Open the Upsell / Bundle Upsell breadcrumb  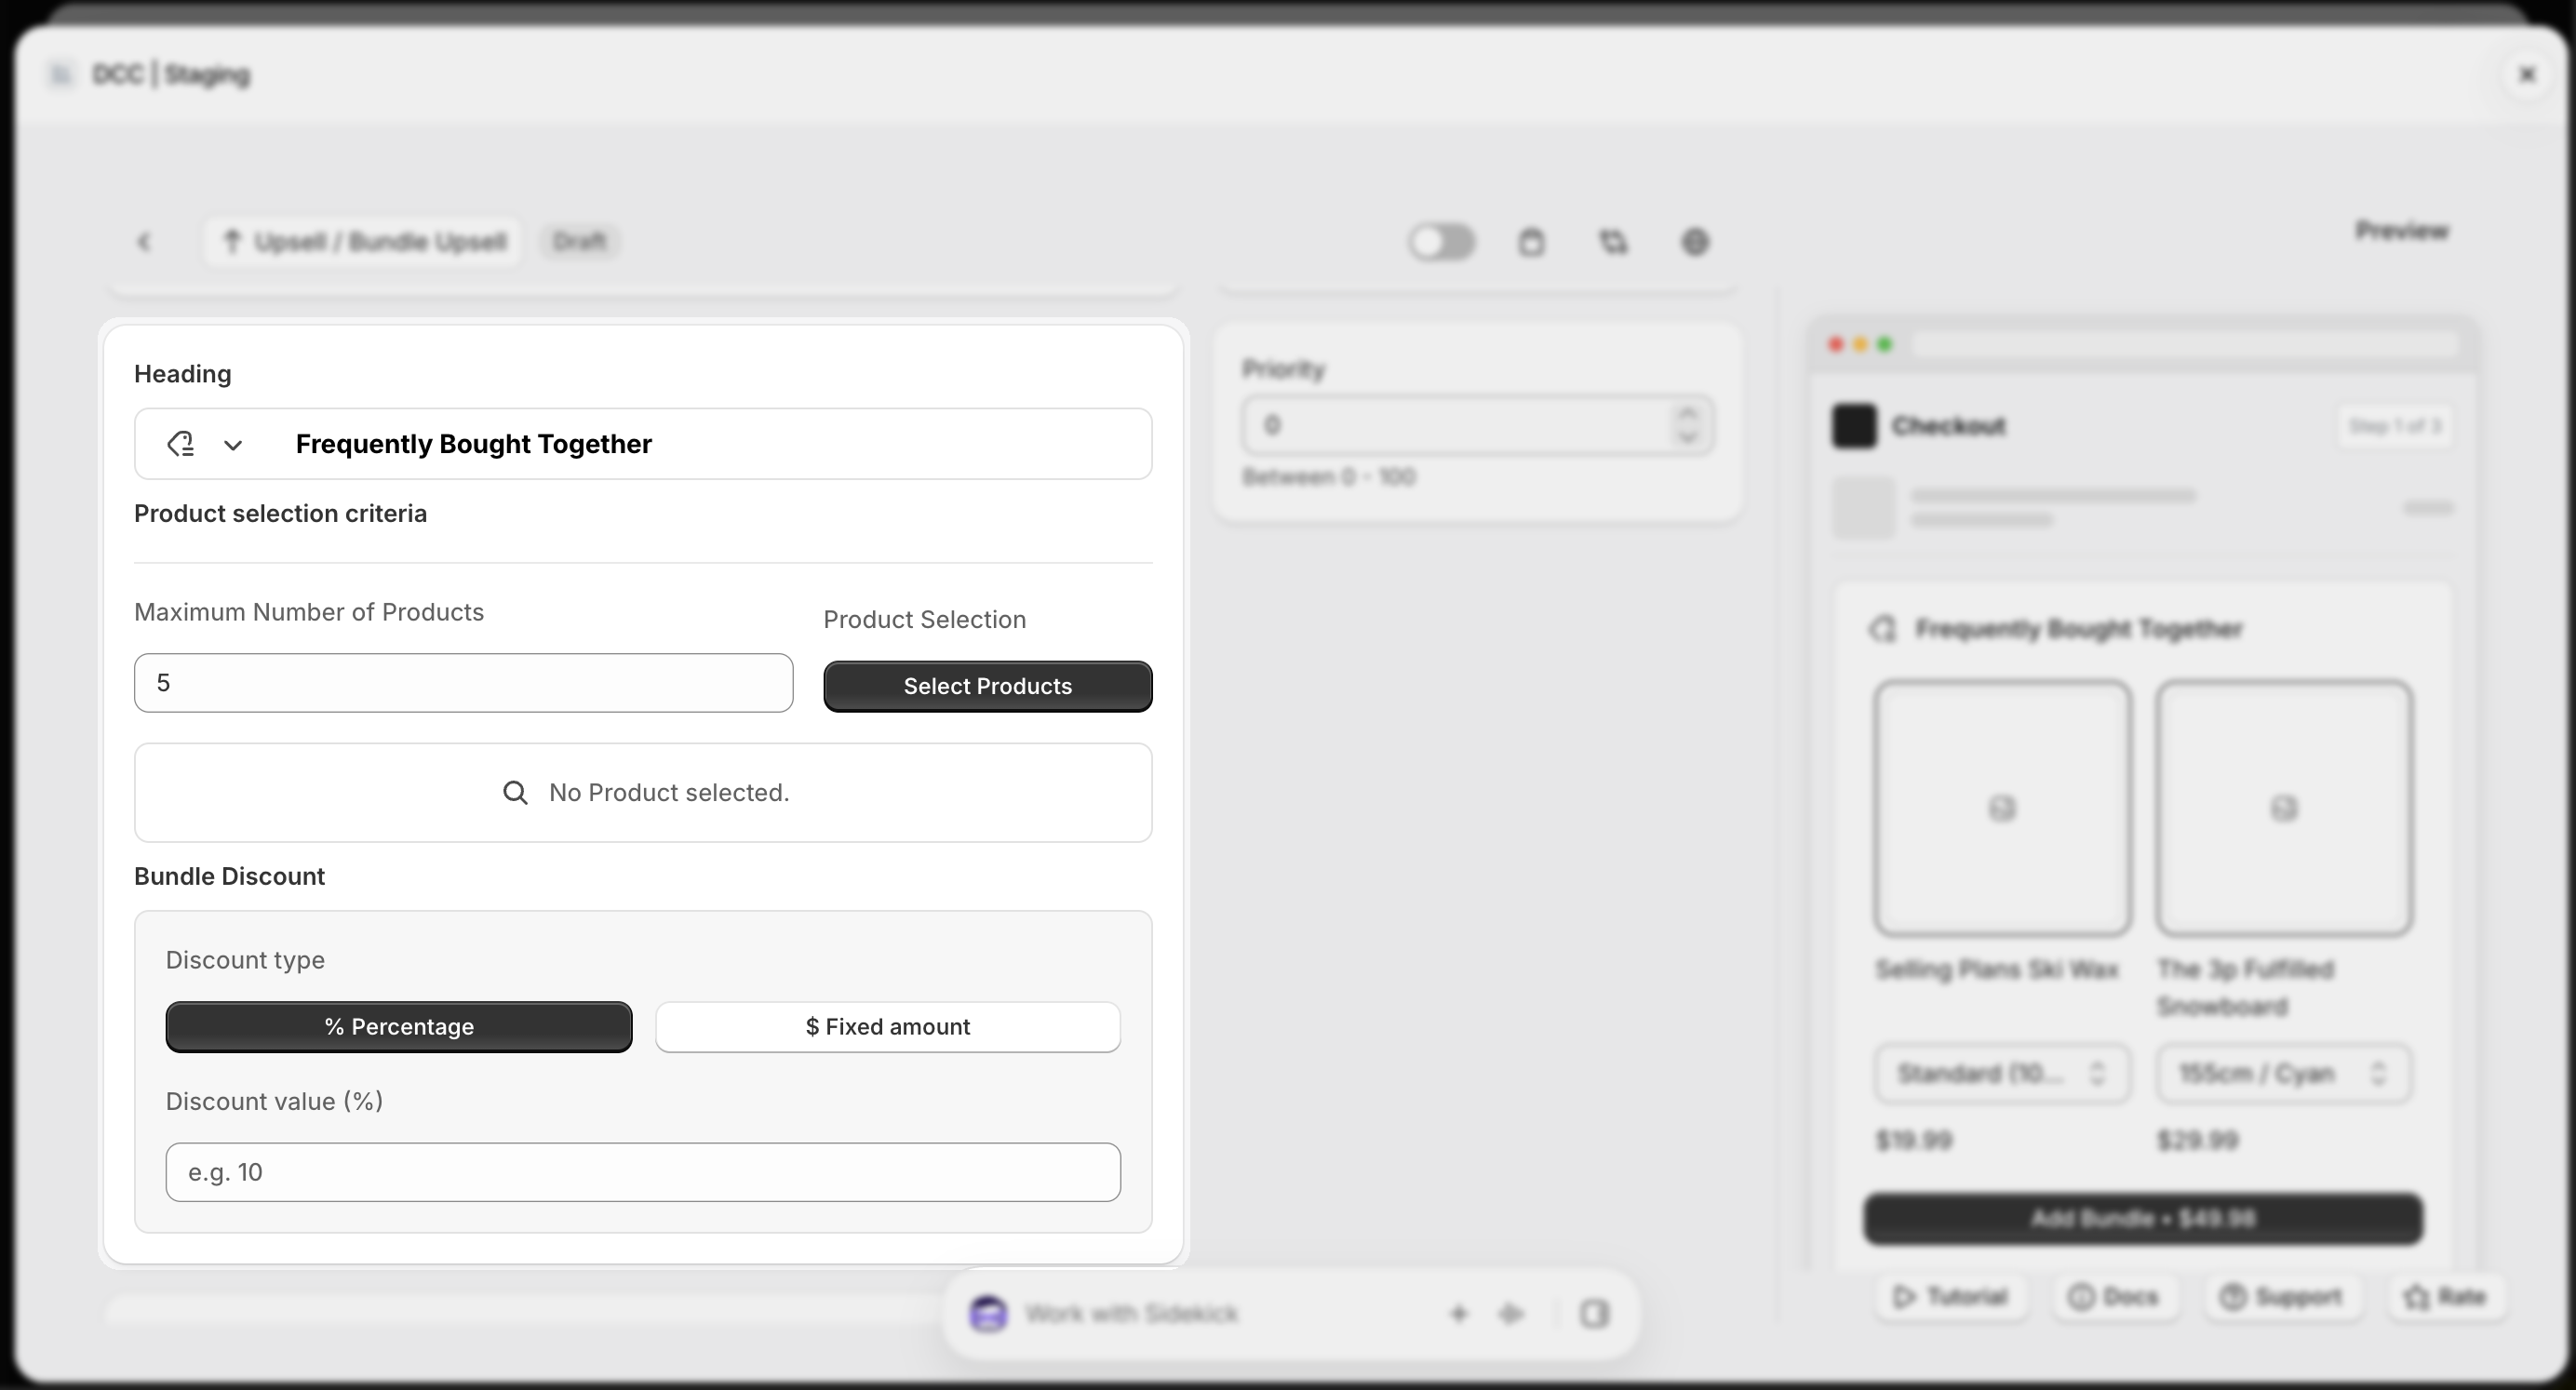[364, 242]
